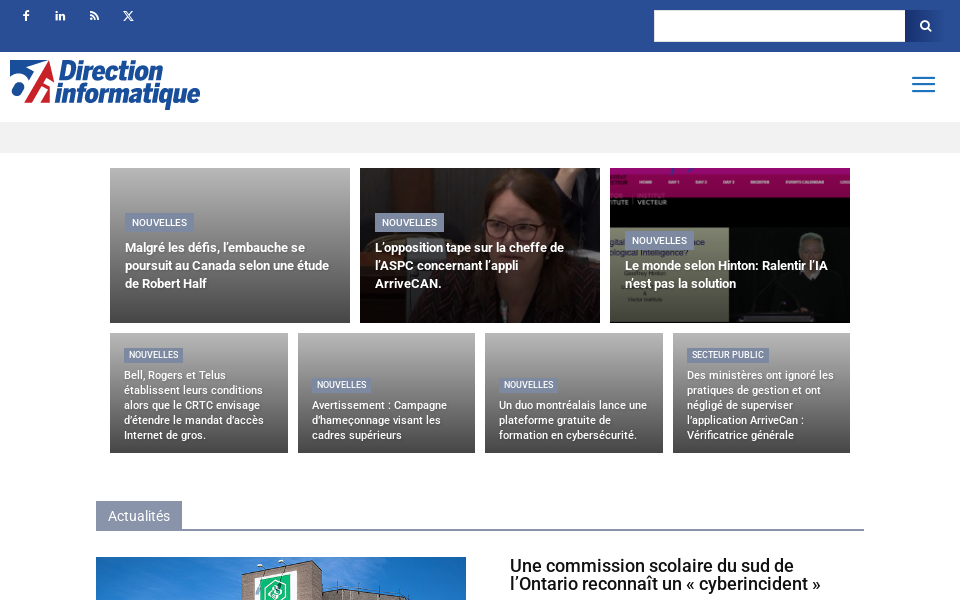This screenshot has width=960, height=600.
Task: Open the Actualités section tab
Action: (139, 516)
